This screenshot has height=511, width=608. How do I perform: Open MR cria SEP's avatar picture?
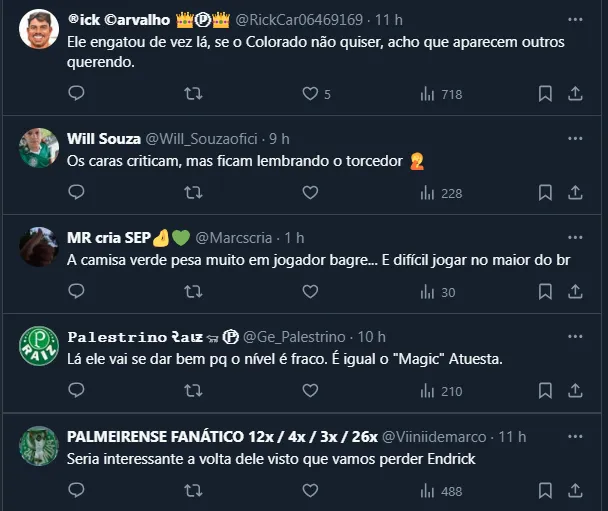click(39, 247)
